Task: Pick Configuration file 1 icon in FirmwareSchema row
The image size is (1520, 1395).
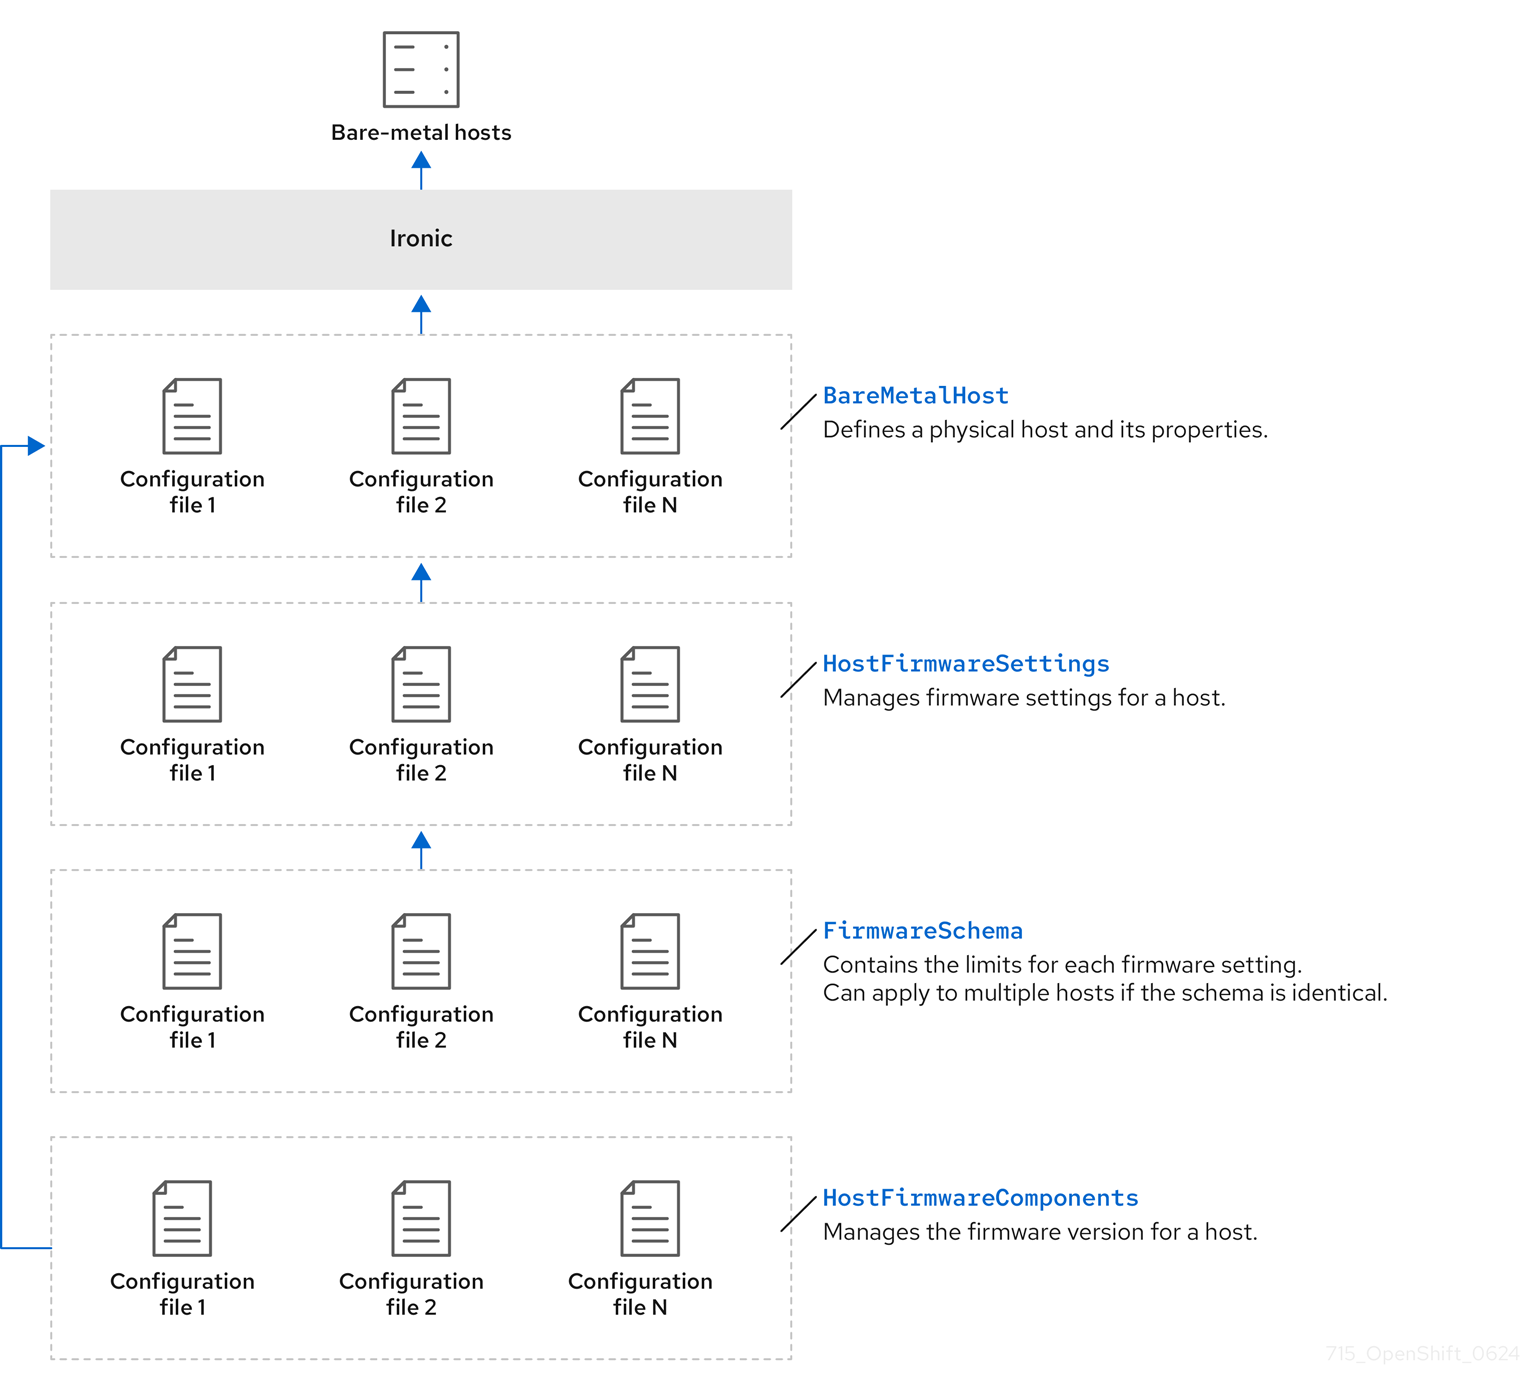Action: point(192,951)
